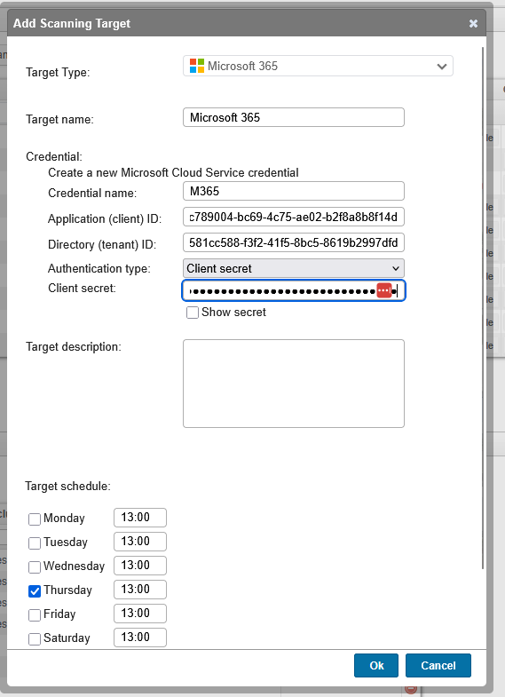
Task: Tick the Friday schedule checkbox
Action: 34,615
